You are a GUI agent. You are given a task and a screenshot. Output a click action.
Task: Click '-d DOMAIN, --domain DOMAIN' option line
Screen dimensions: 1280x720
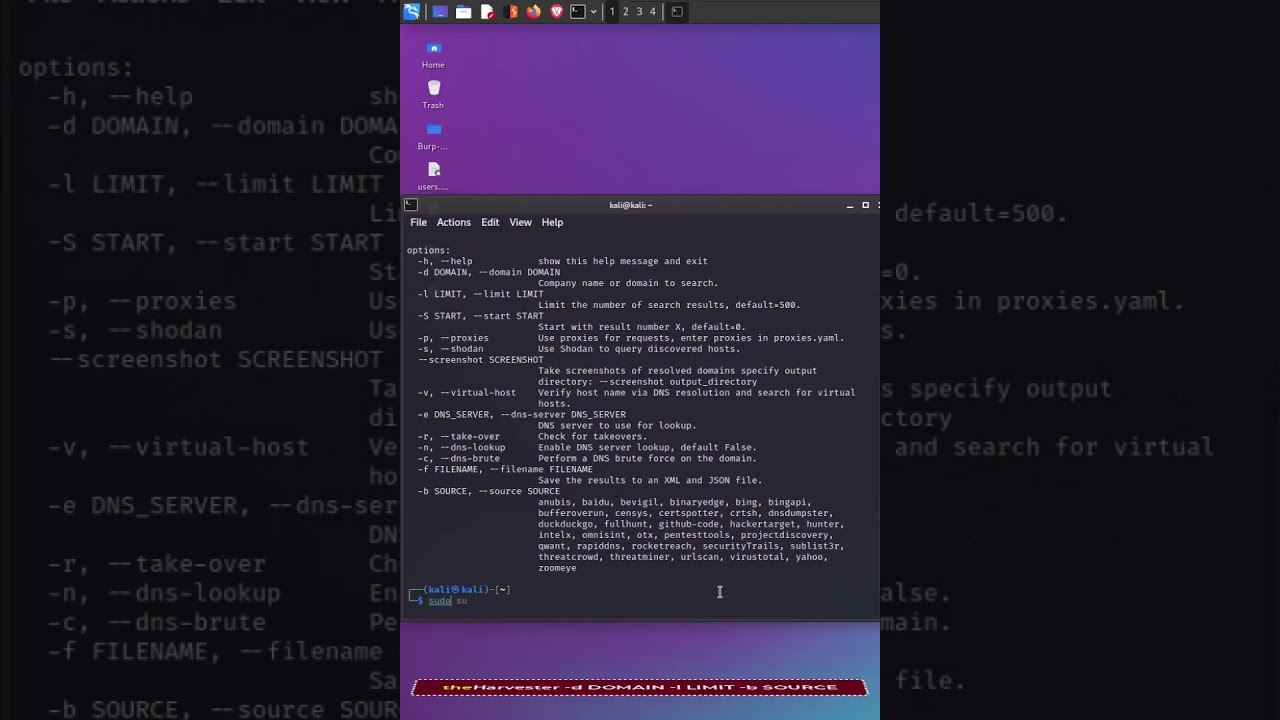[x=489, y=272]
